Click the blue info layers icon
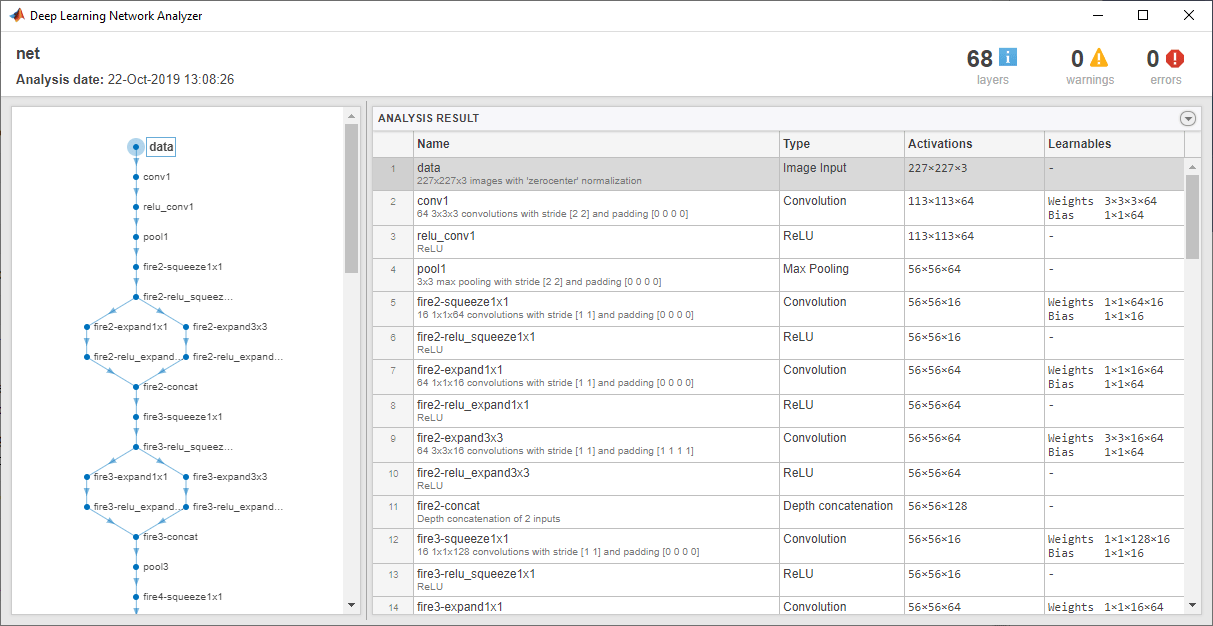The width and height of the screenshot is (1213, 626). (x=1007, y=58)
